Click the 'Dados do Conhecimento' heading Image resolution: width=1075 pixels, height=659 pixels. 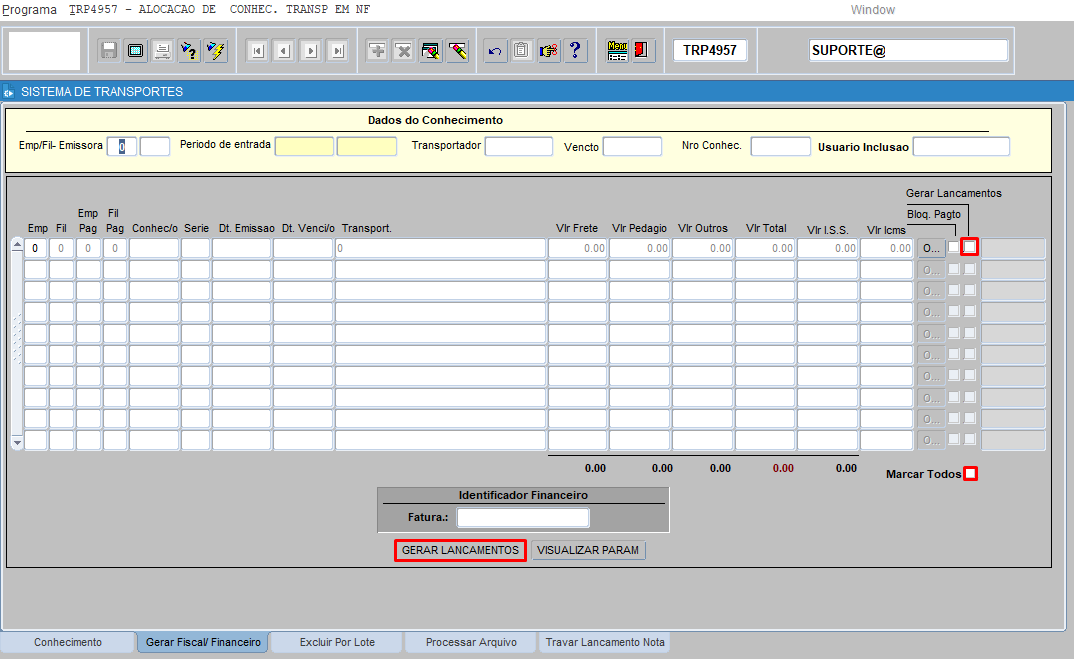(435, 120)
